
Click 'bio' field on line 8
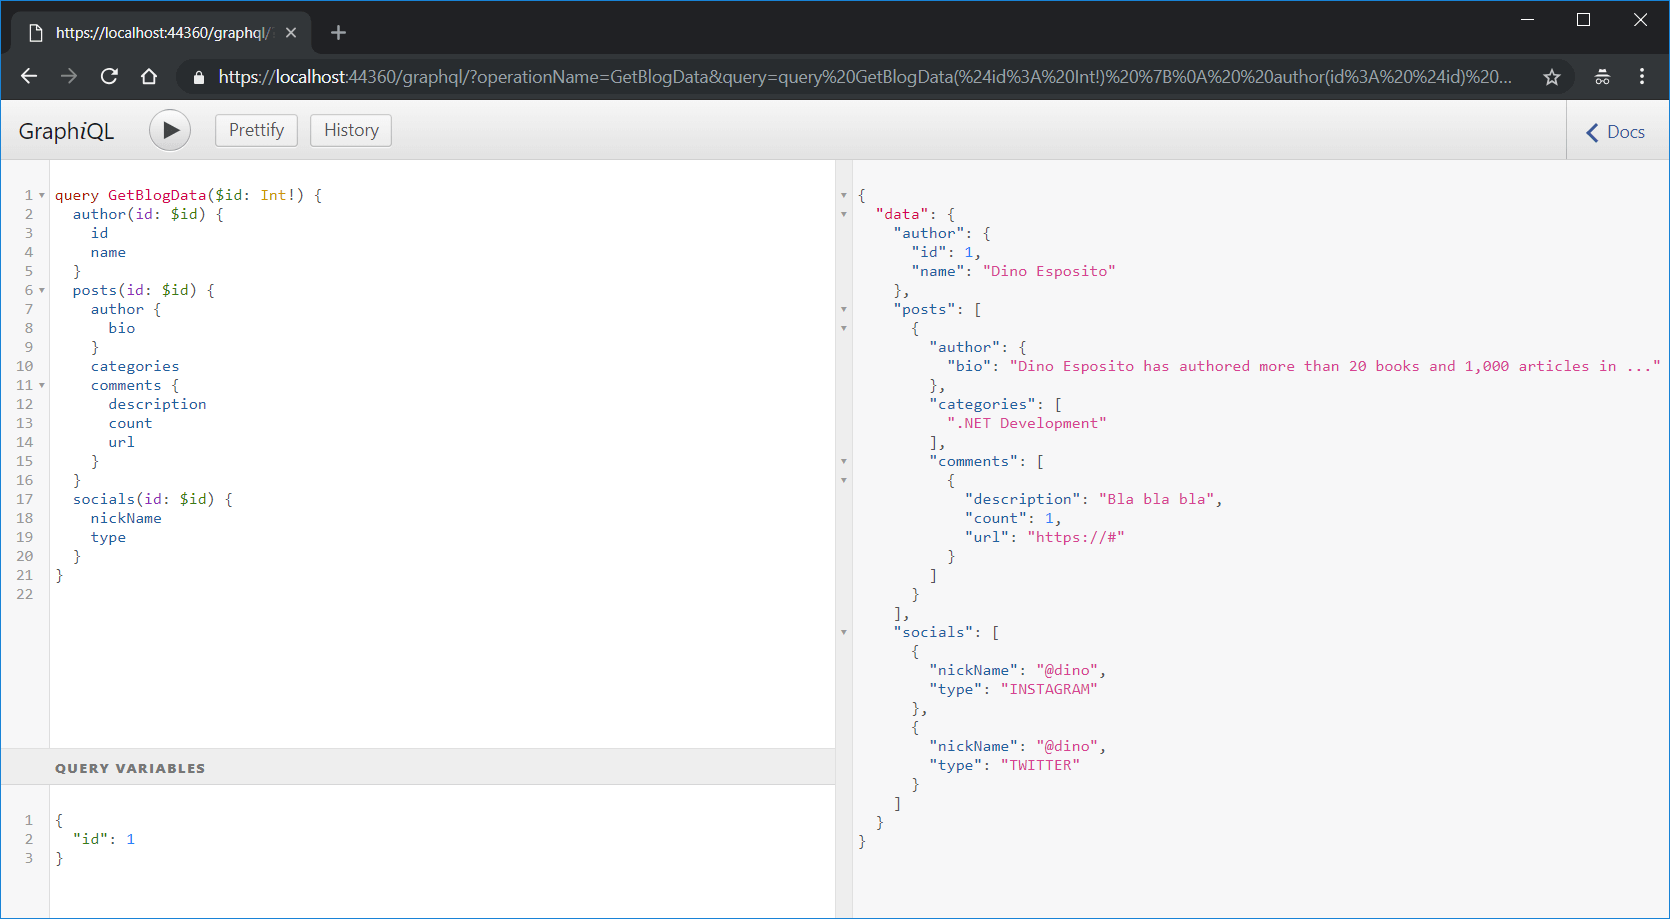tap(122, 328)
